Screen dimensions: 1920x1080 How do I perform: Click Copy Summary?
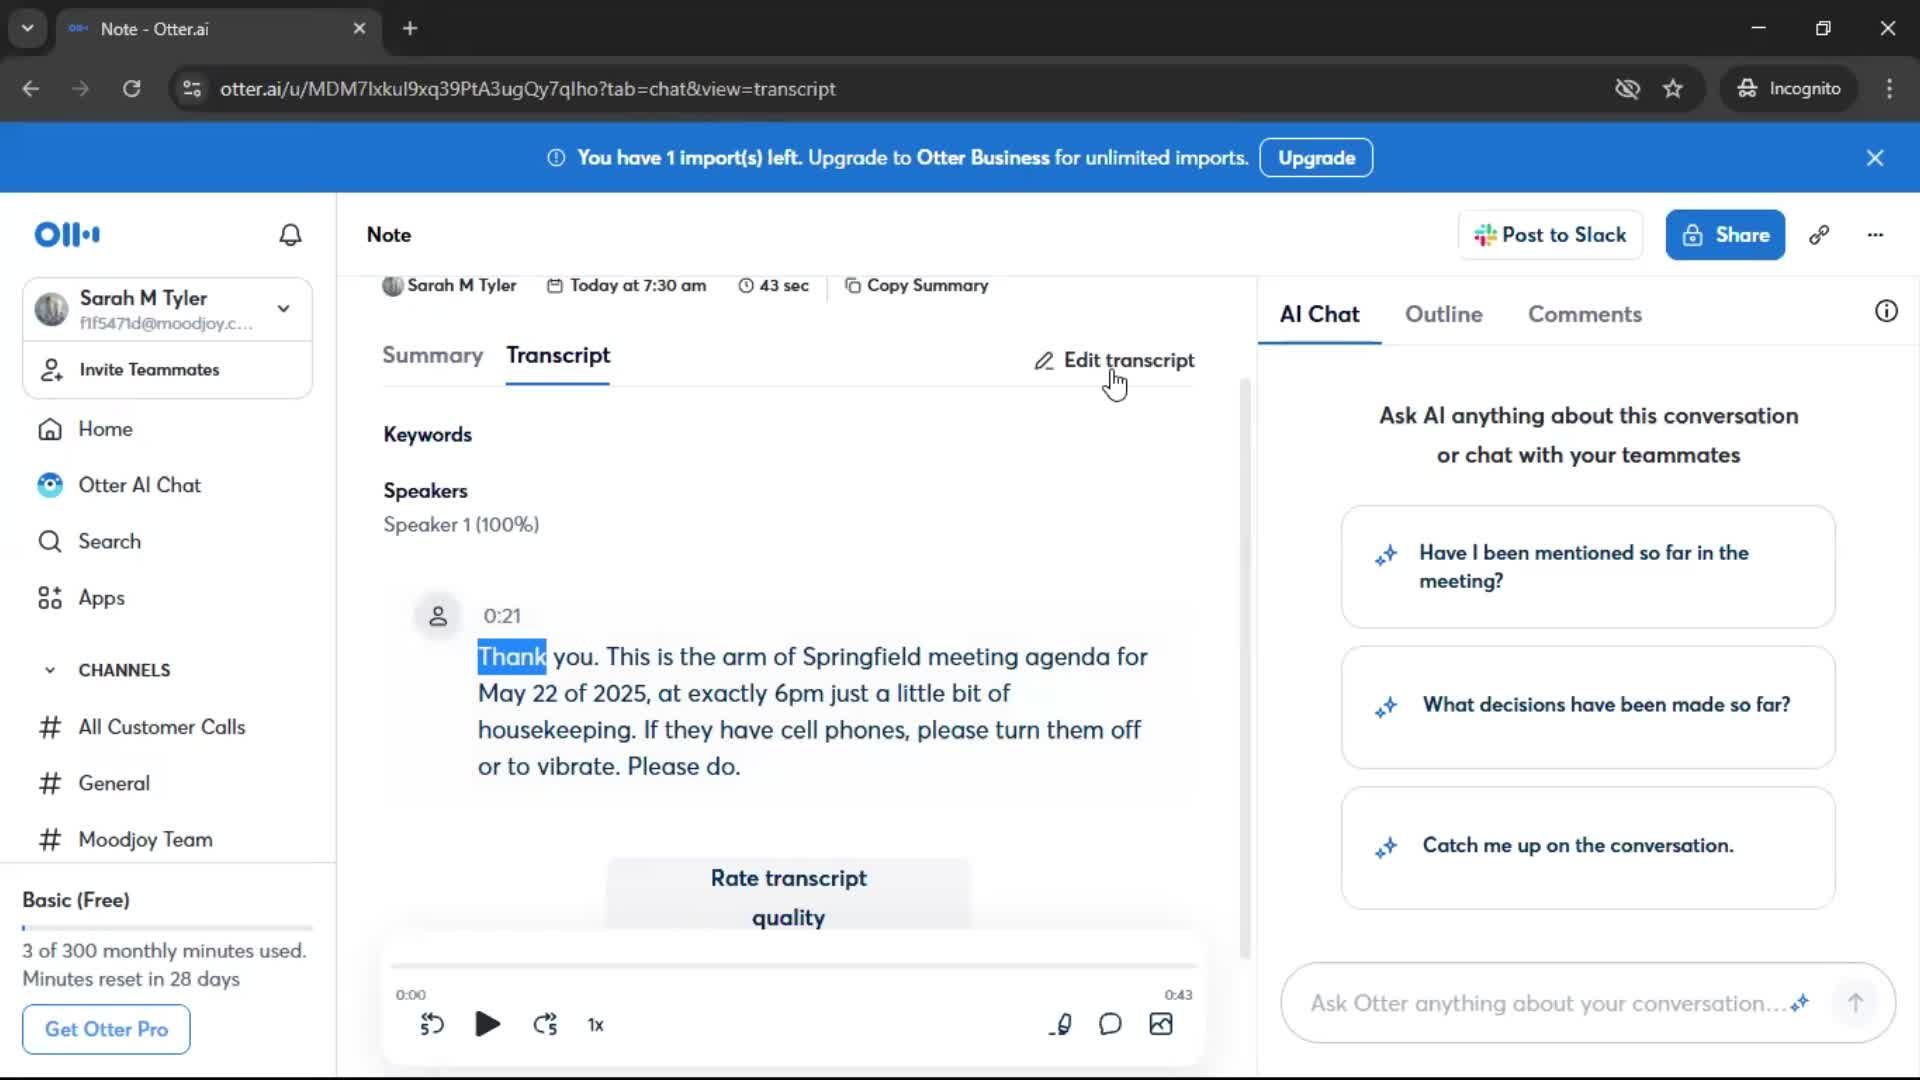click(916, 285)
